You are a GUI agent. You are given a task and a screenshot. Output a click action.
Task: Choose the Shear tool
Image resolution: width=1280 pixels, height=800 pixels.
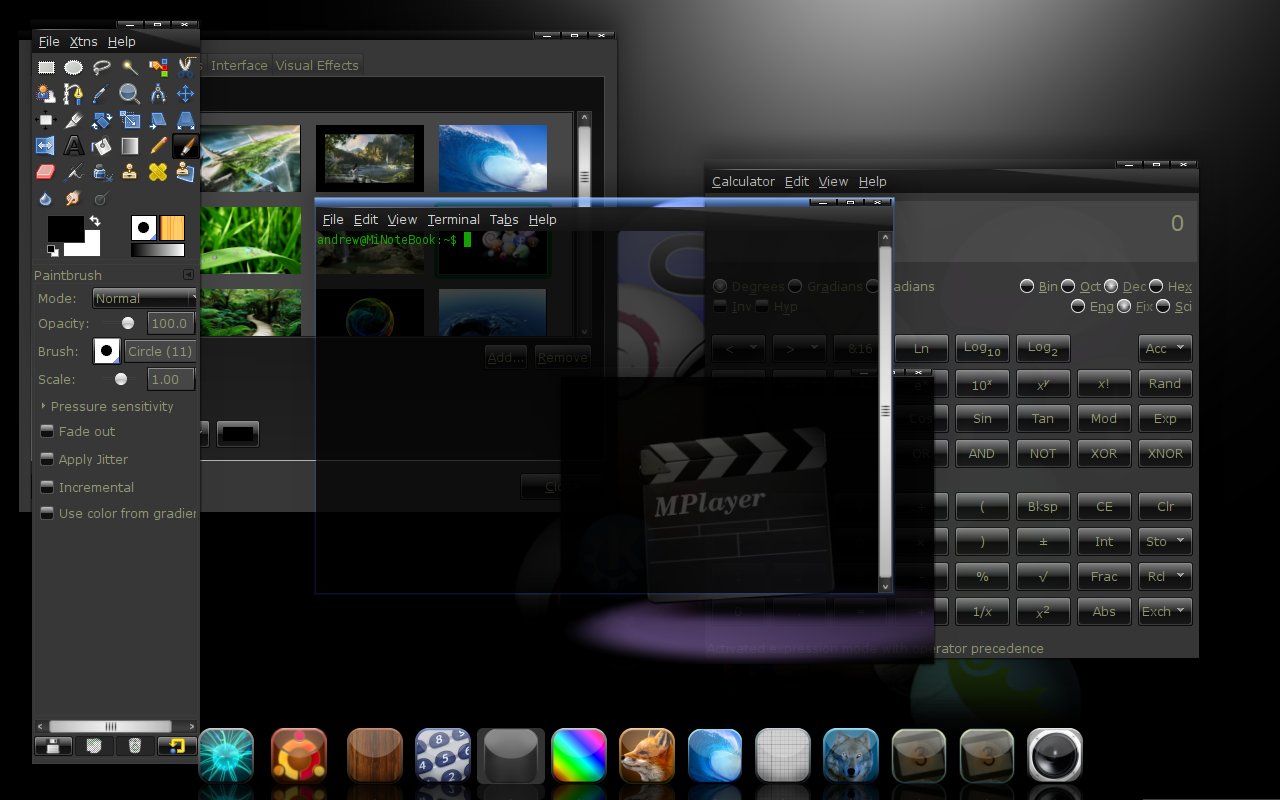(158, 120)
